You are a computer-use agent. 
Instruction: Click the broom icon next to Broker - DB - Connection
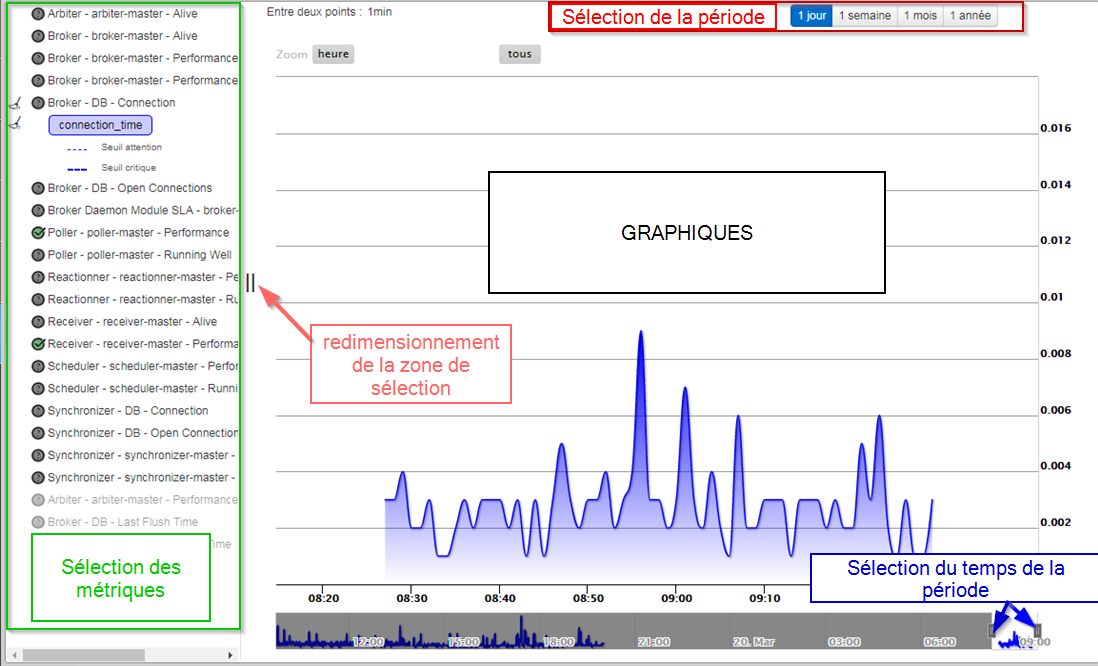click(x=15, y=103)
